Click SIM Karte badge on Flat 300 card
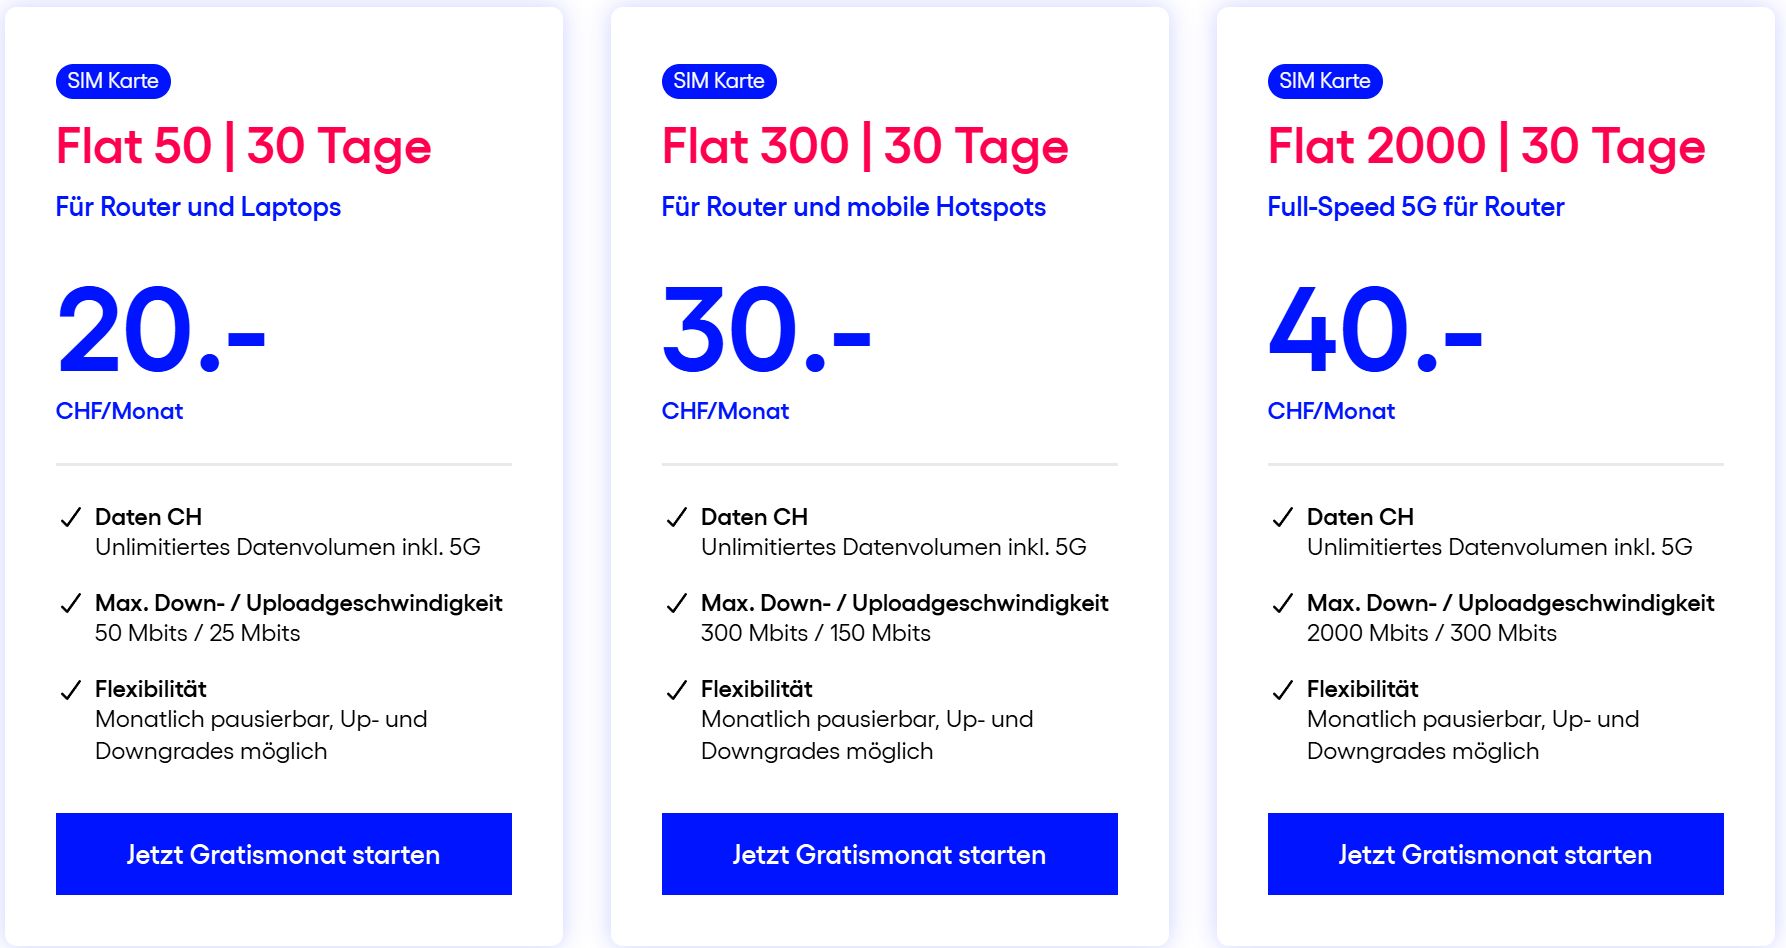 [719, 81]
